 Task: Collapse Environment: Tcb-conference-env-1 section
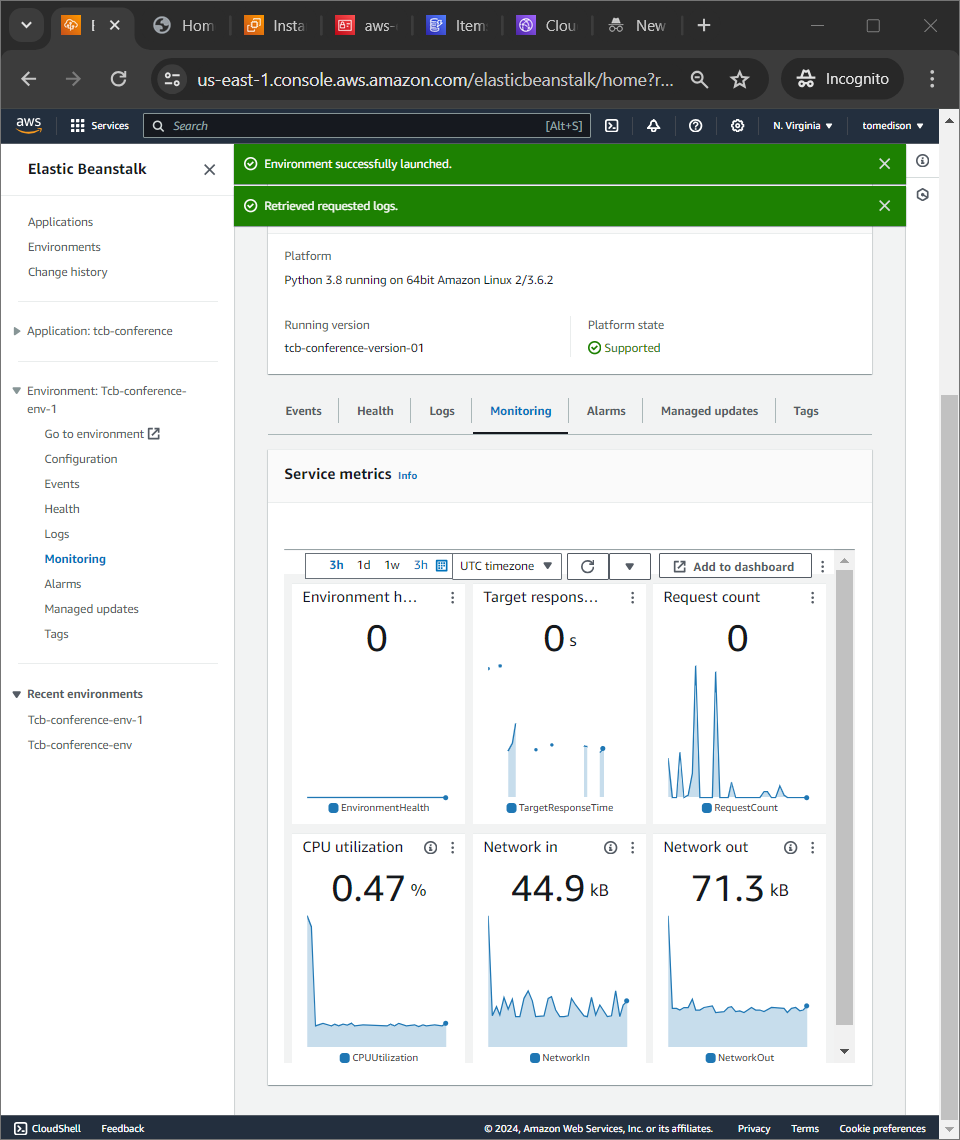click(x=17, y=391)
